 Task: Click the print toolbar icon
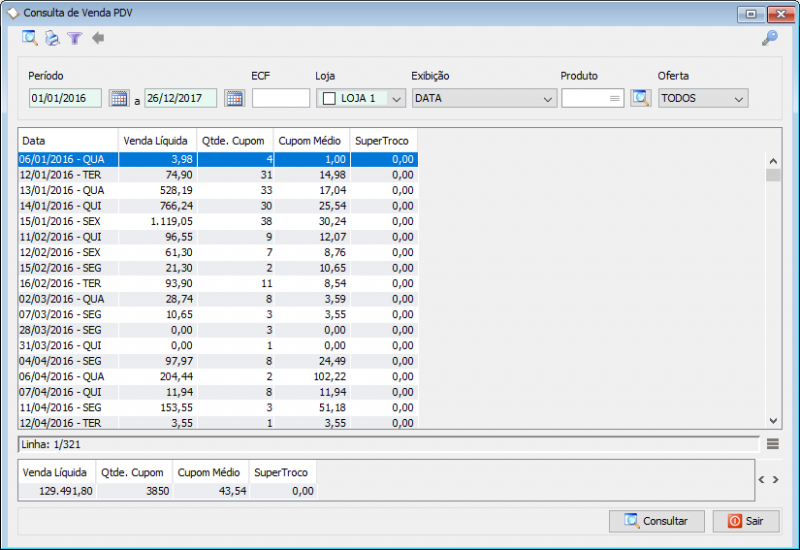tap(52, 38)
